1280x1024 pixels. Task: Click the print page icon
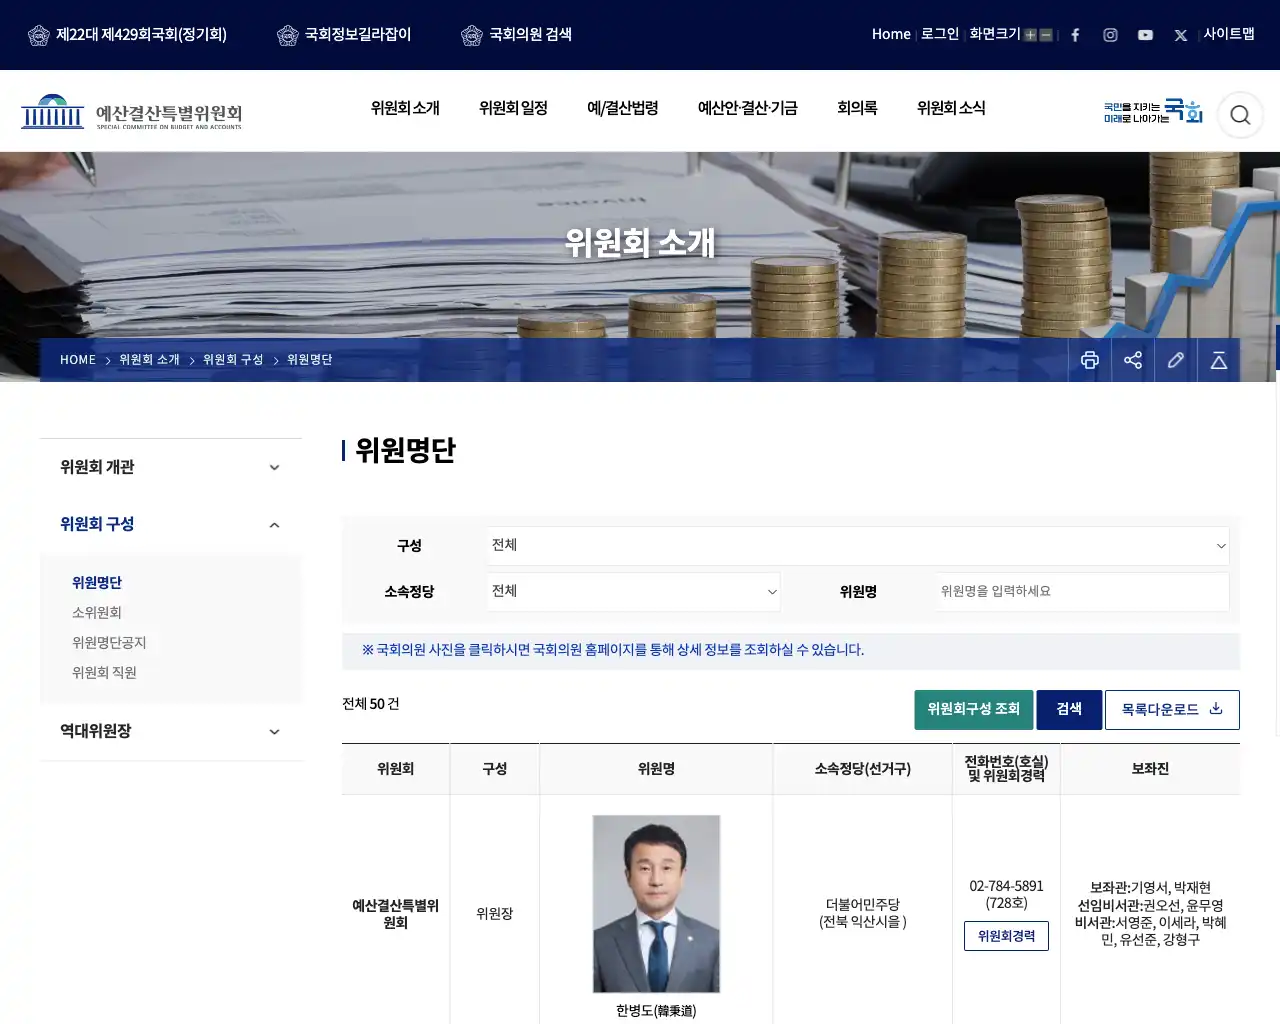(1090, 360)
